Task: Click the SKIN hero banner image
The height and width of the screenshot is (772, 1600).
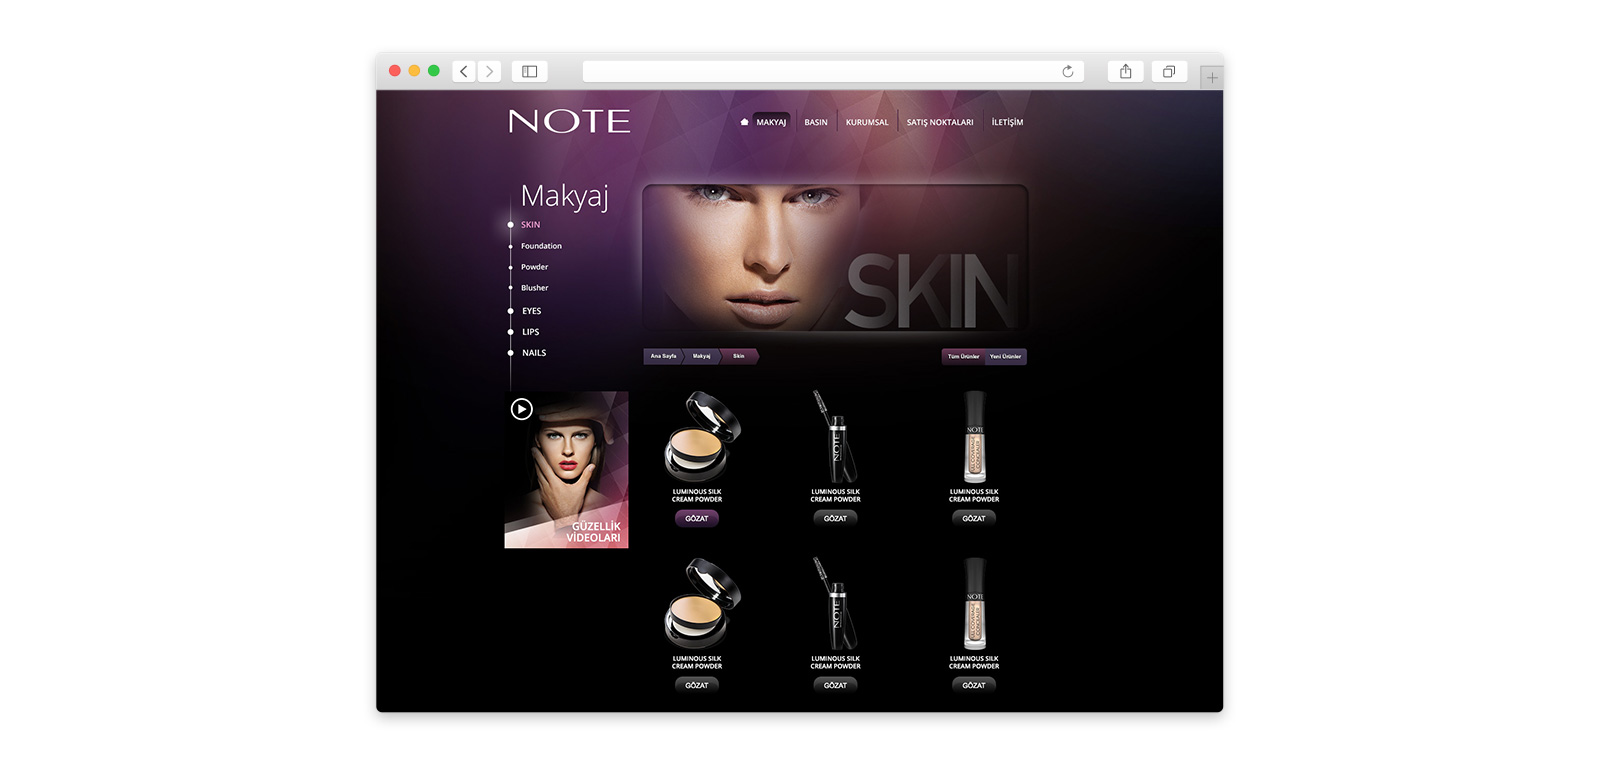Action: pos(835,258)
